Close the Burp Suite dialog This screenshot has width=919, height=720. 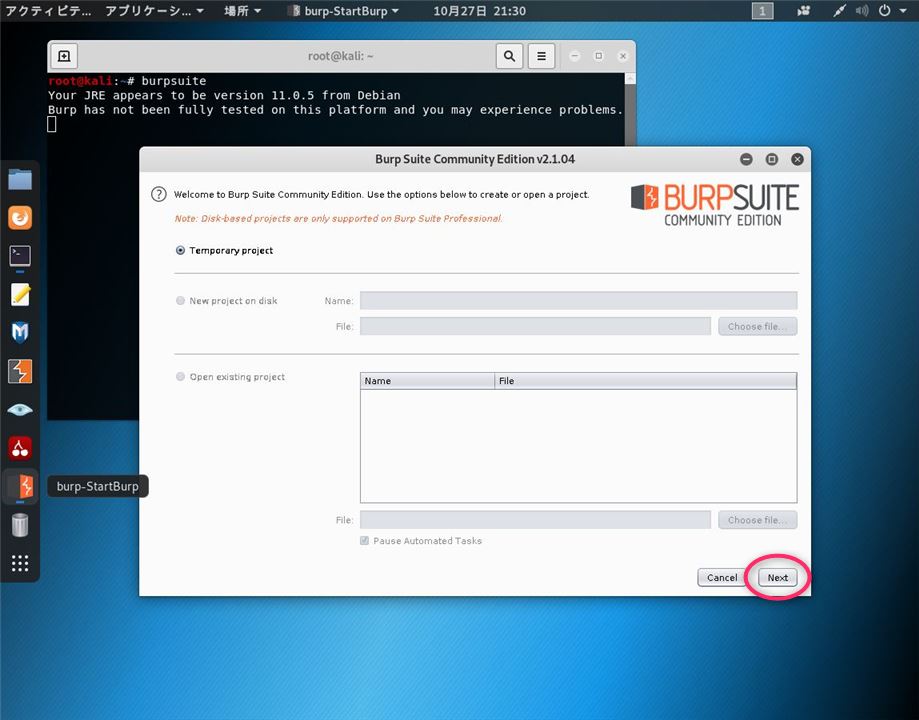click(x=797, y=159)
